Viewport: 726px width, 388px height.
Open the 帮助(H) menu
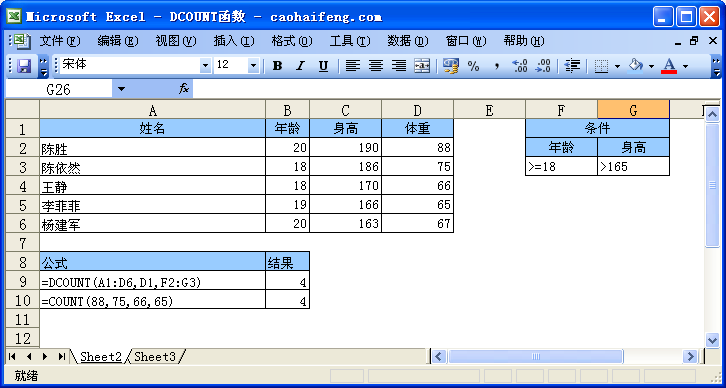click(x=524, y=41)
